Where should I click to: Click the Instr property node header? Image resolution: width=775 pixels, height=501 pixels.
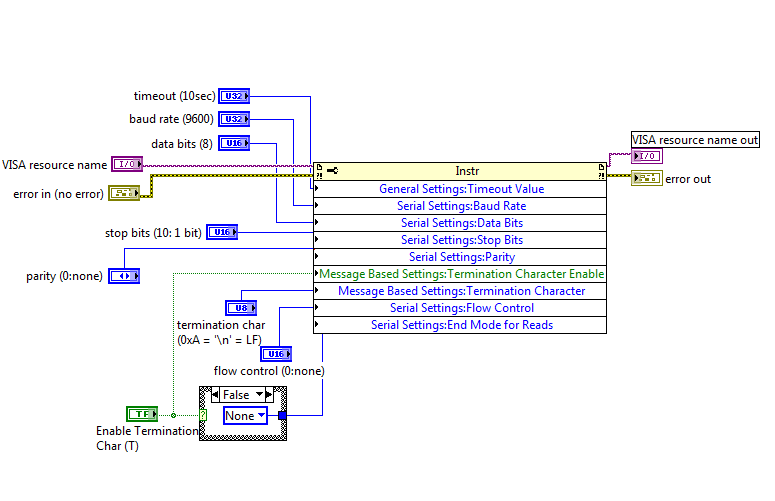pyautogui.click(x=460, y=171)
